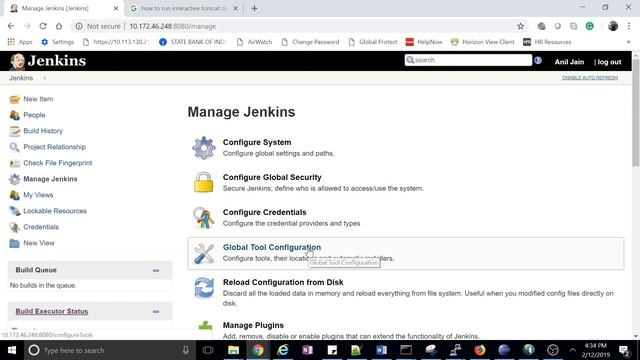Click the Jenkins logo in header
The image size is (640, 360).
48,61
